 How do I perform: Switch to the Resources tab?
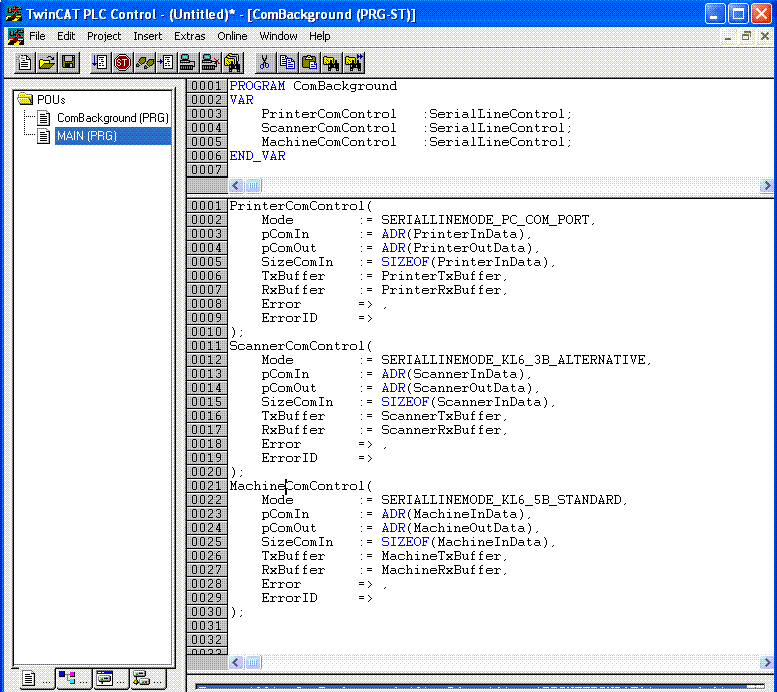[x=148, y=679]
